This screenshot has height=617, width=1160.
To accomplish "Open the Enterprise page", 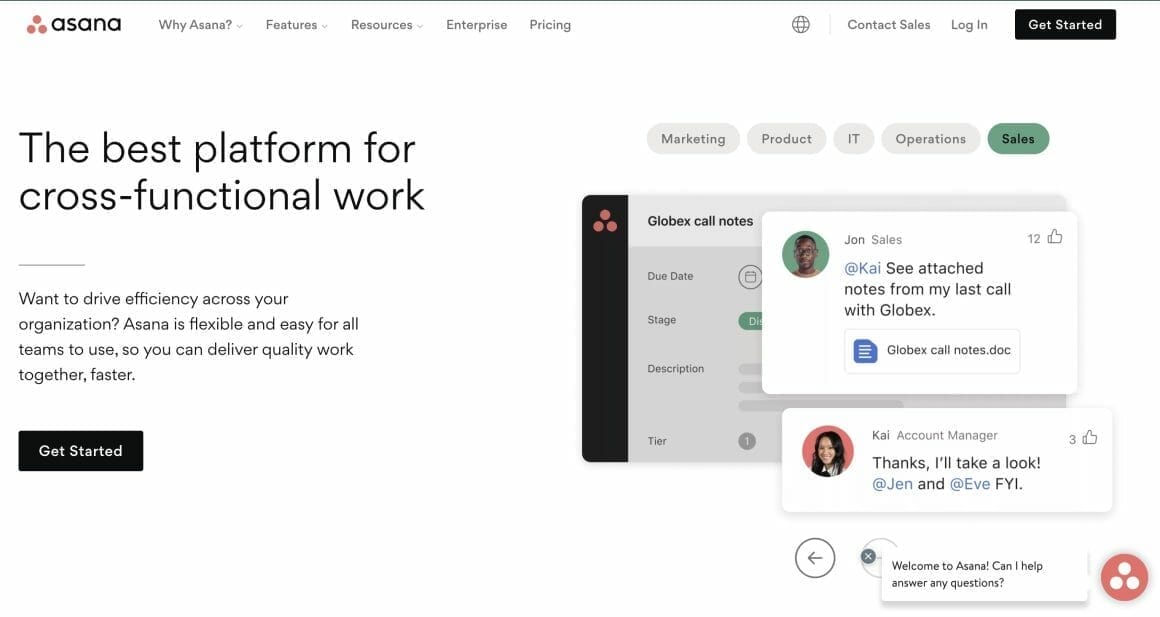I will point(476,25).
